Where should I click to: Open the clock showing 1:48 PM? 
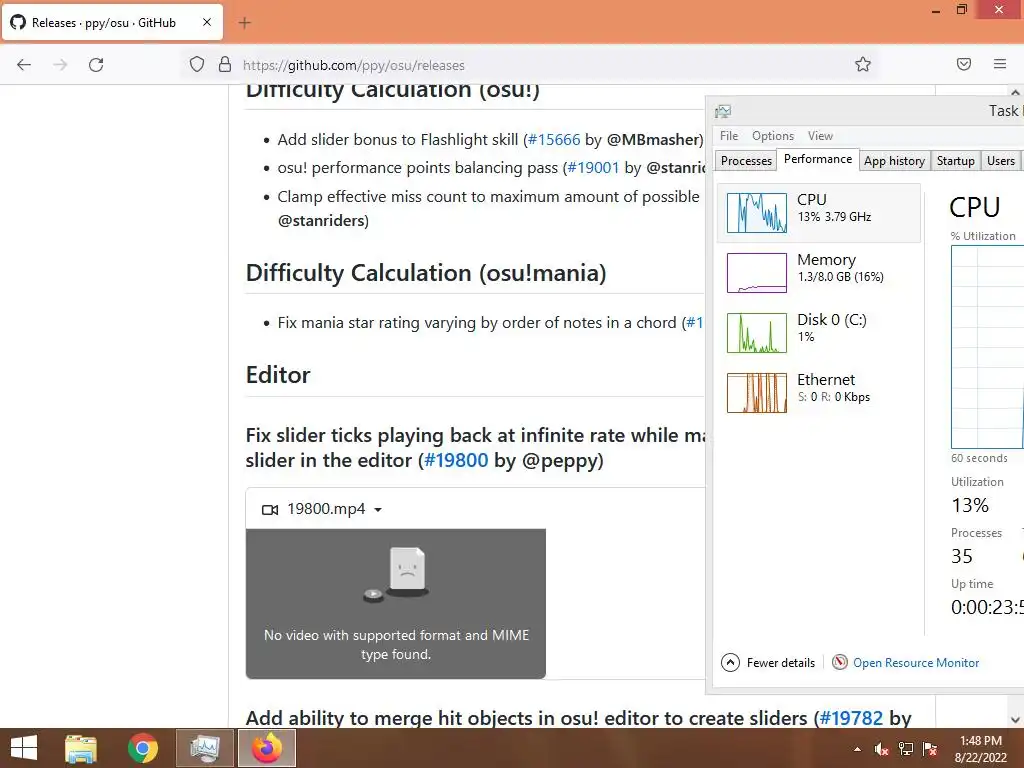[x=980, y=749]
